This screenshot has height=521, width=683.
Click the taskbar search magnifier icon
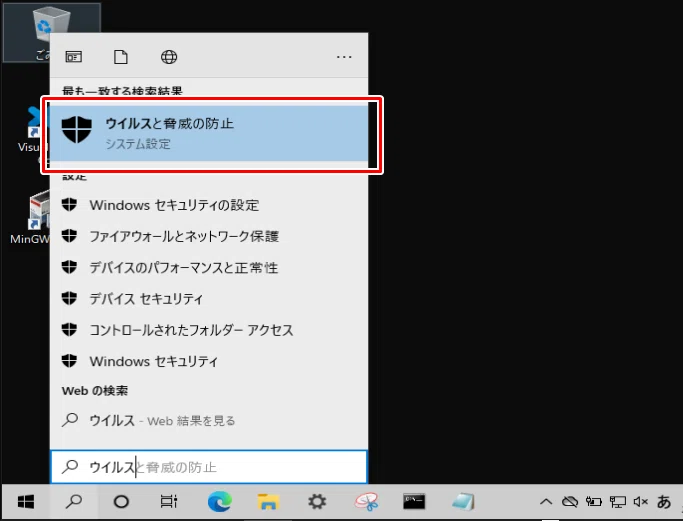pos(74,502)
